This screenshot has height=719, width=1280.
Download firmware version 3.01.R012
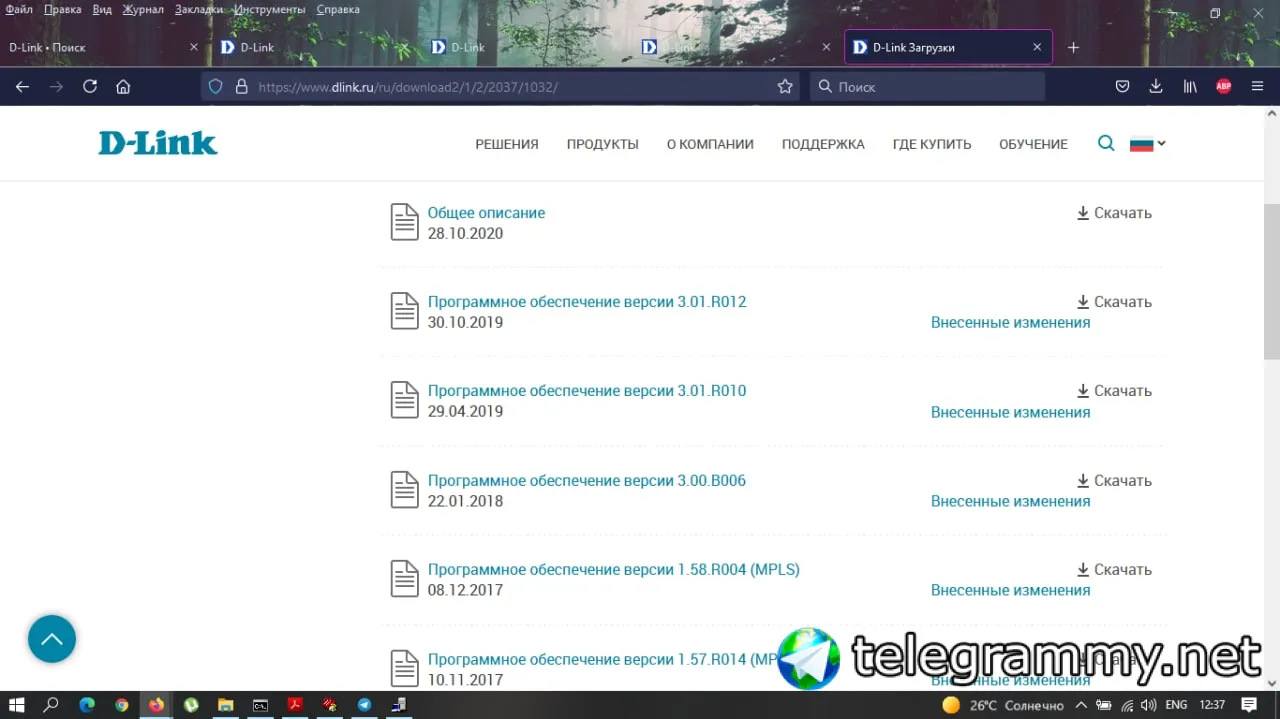coord(1114,302)
